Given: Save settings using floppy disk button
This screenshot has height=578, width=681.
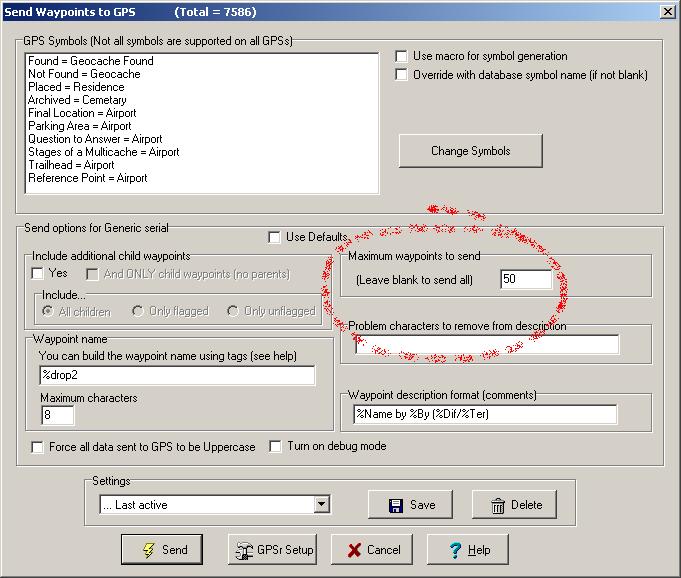Looking at the screenshot, I should tap(411, 505).
